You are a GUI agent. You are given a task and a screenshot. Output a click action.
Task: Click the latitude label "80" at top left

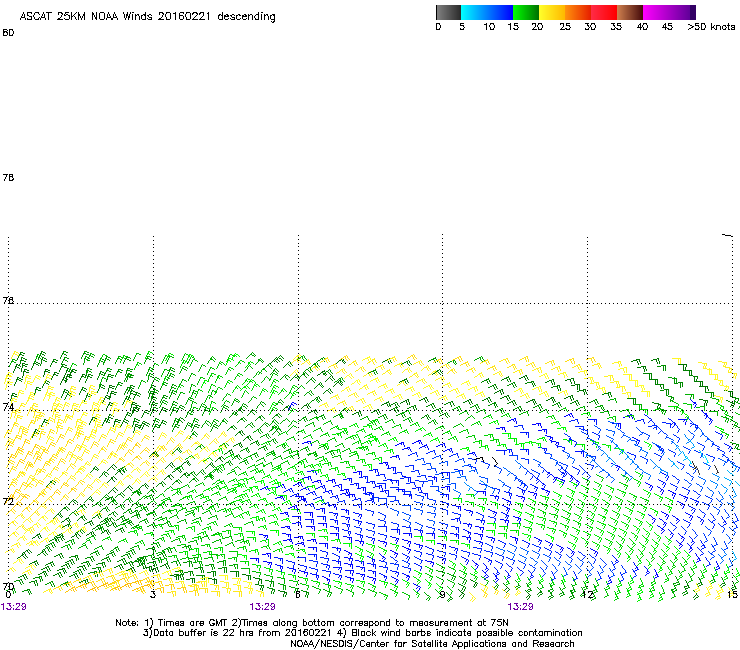(x=8, y=33)
